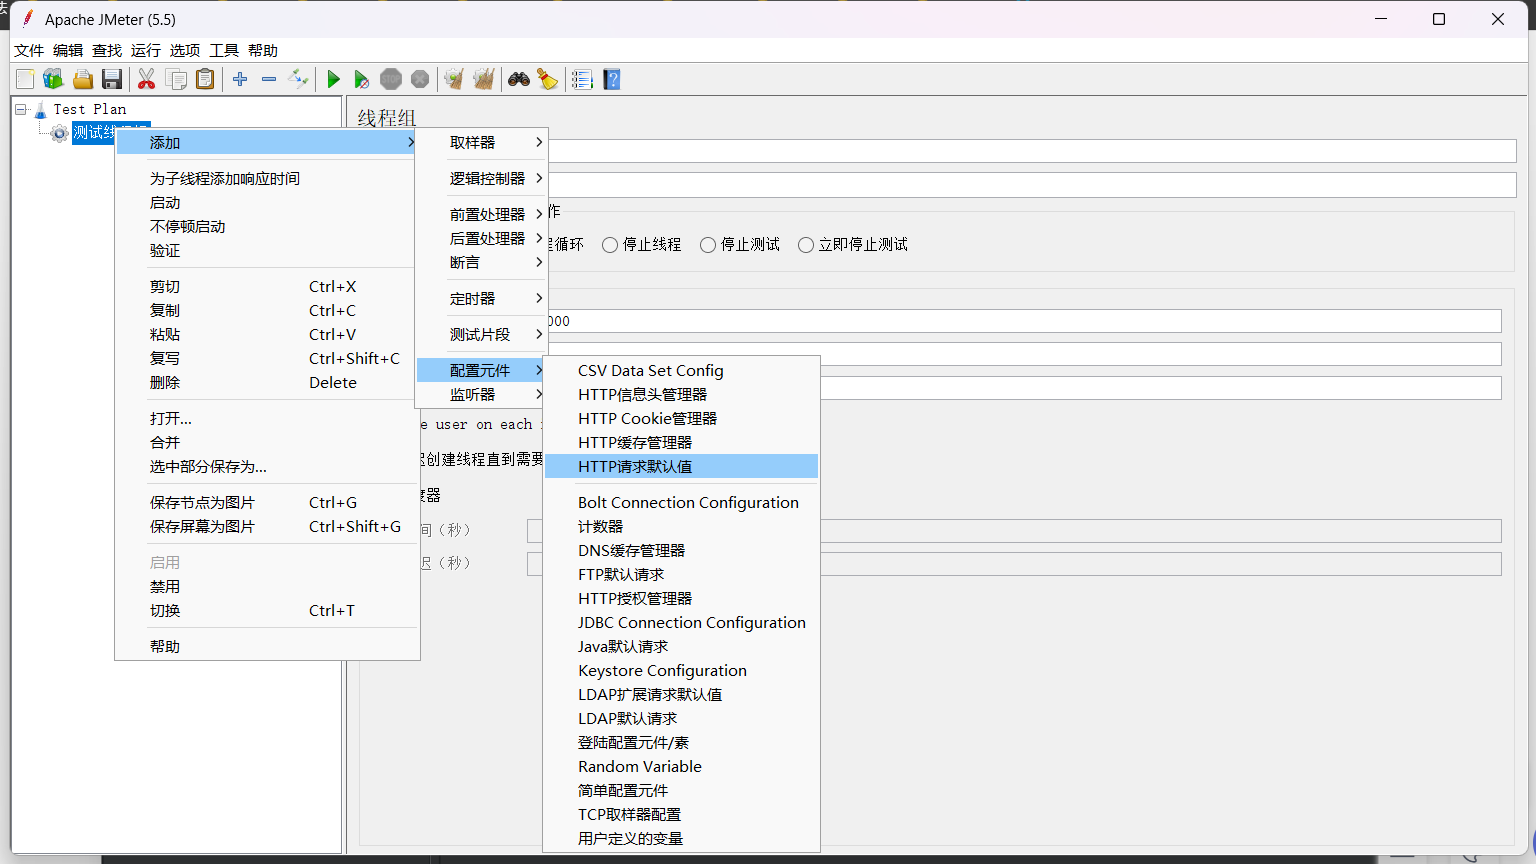This screenshot has height=864, width=1536.
Task: Open the 查找 menu
Action: (107, 51)
